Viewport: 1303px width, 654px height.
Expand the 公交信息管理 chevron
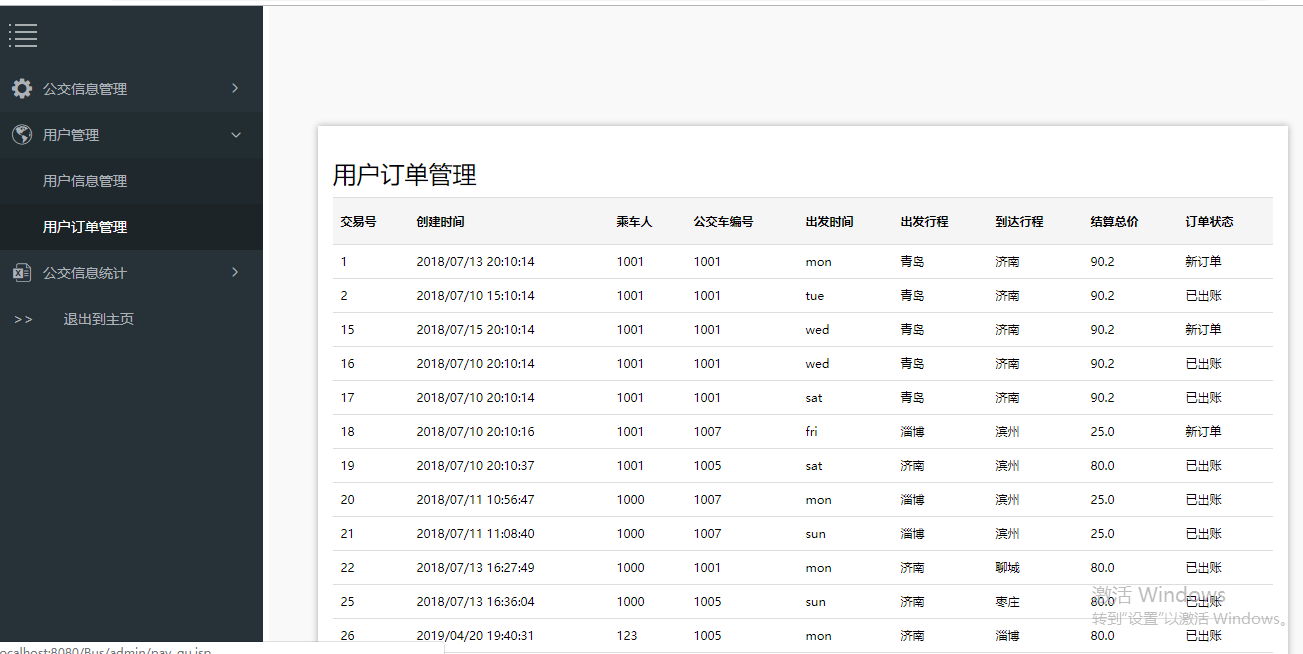point(235,88)
